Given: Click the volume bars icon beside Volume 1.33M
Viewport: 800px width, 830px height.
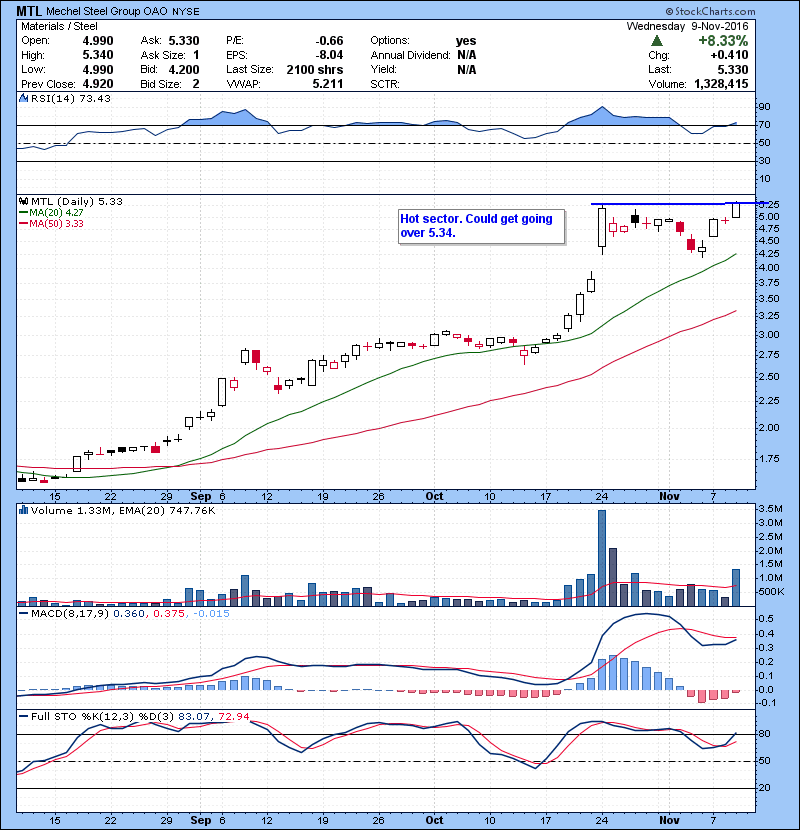Looking at the screenshot, I should tap(23, 510).
